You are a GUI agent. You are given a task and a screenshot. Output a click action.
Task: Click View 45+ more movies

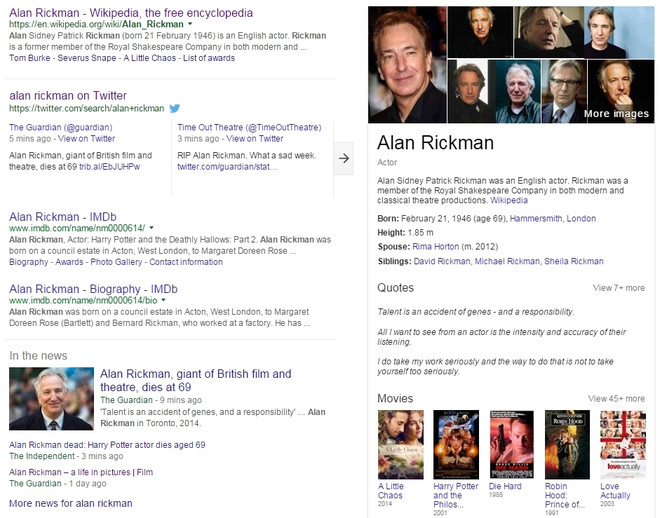(x=616, y=398)
